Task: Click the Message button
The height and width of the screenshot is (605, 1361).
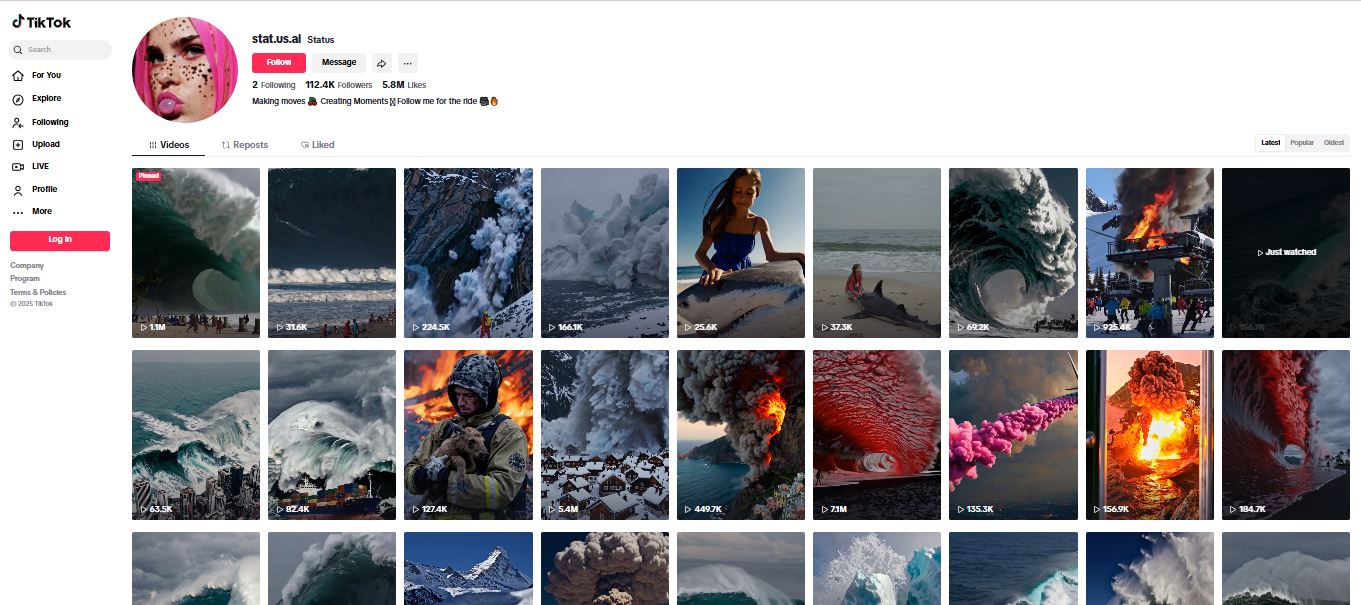Action: 339,63
